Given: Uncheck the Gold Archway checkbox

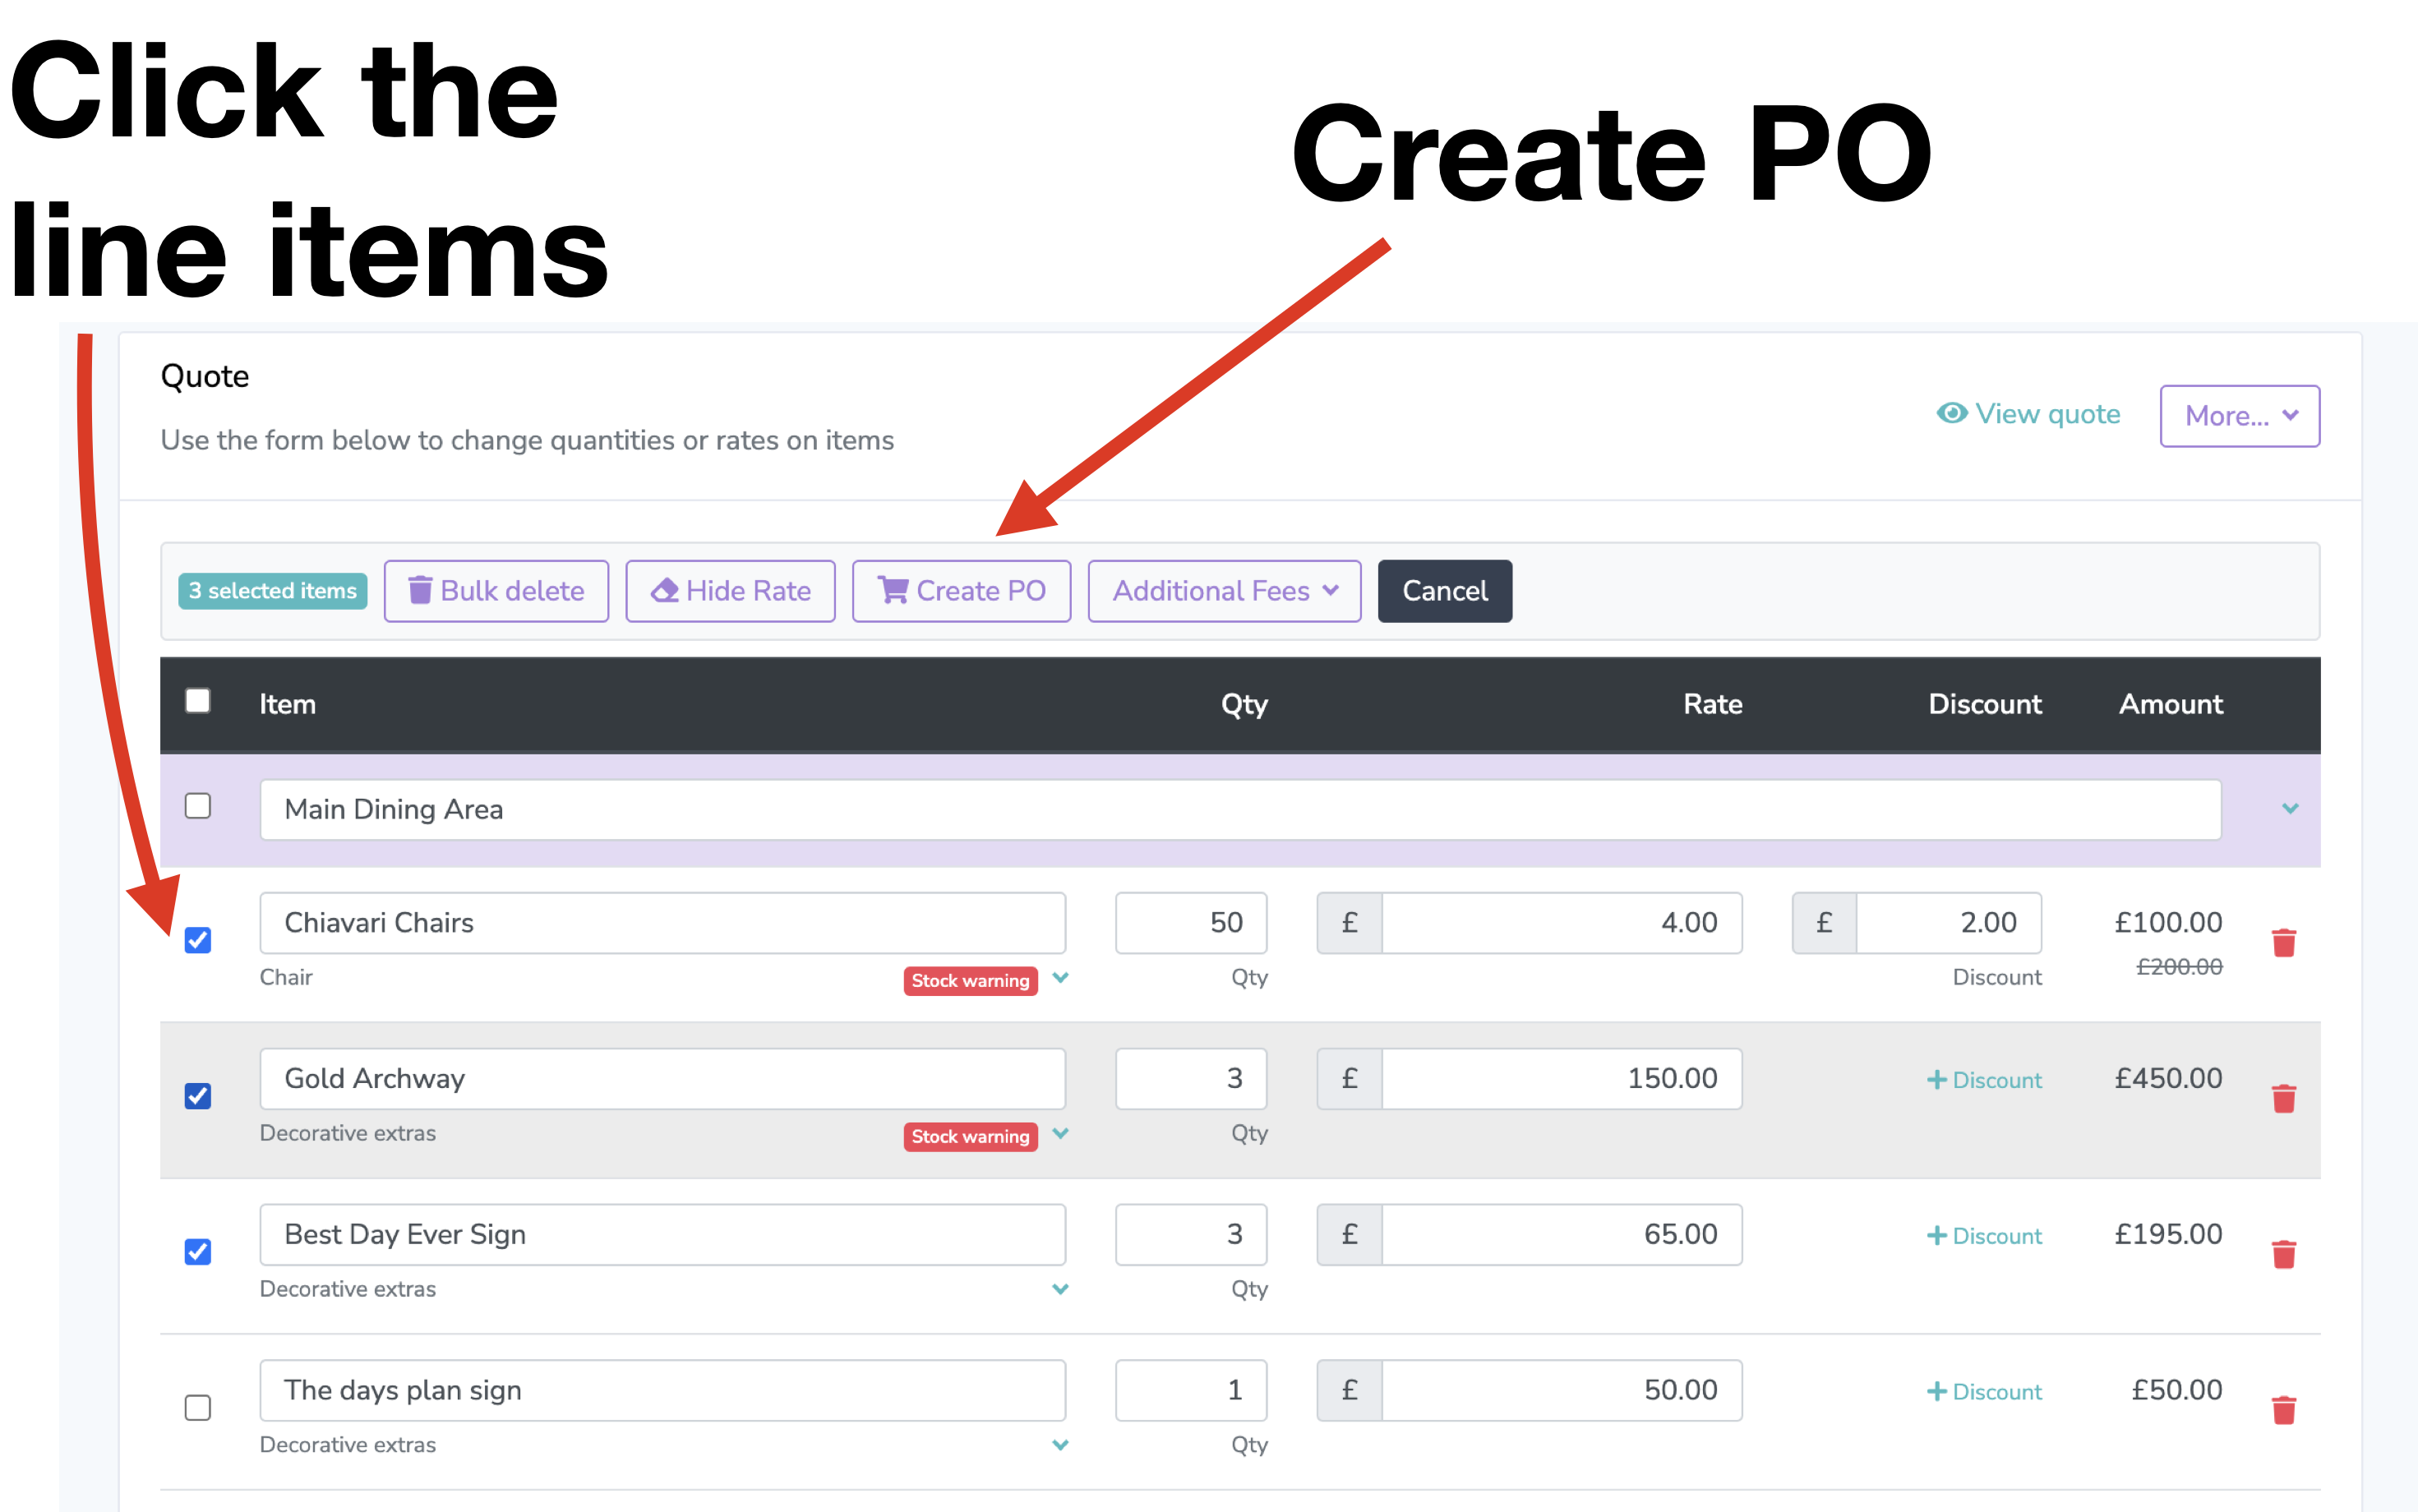Looking at the screenshot, I should (x=198, y=1096).
